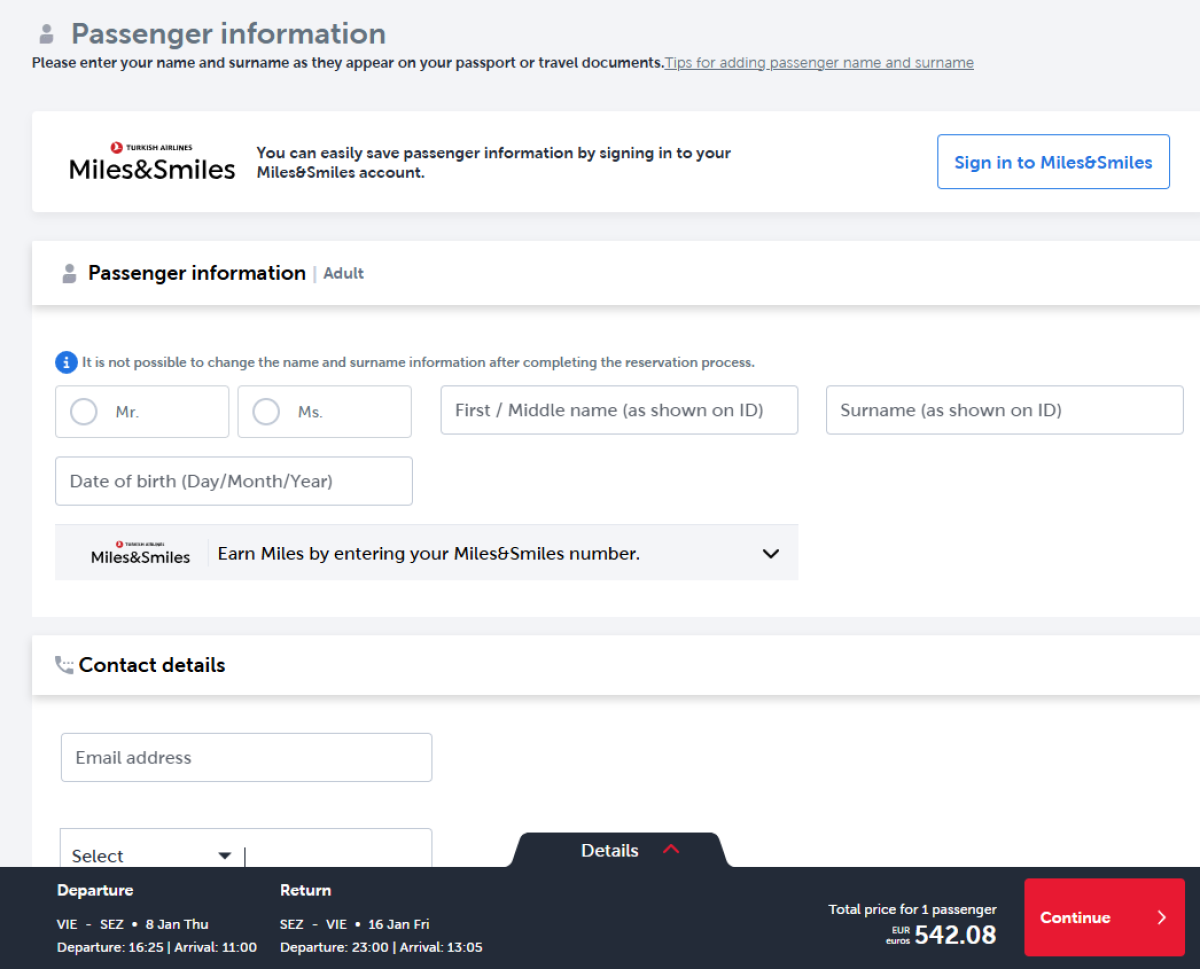Viewport: 1200px width, 969px height.
Task: Focus the Surname input field
Action: [x=1004, y=410]
